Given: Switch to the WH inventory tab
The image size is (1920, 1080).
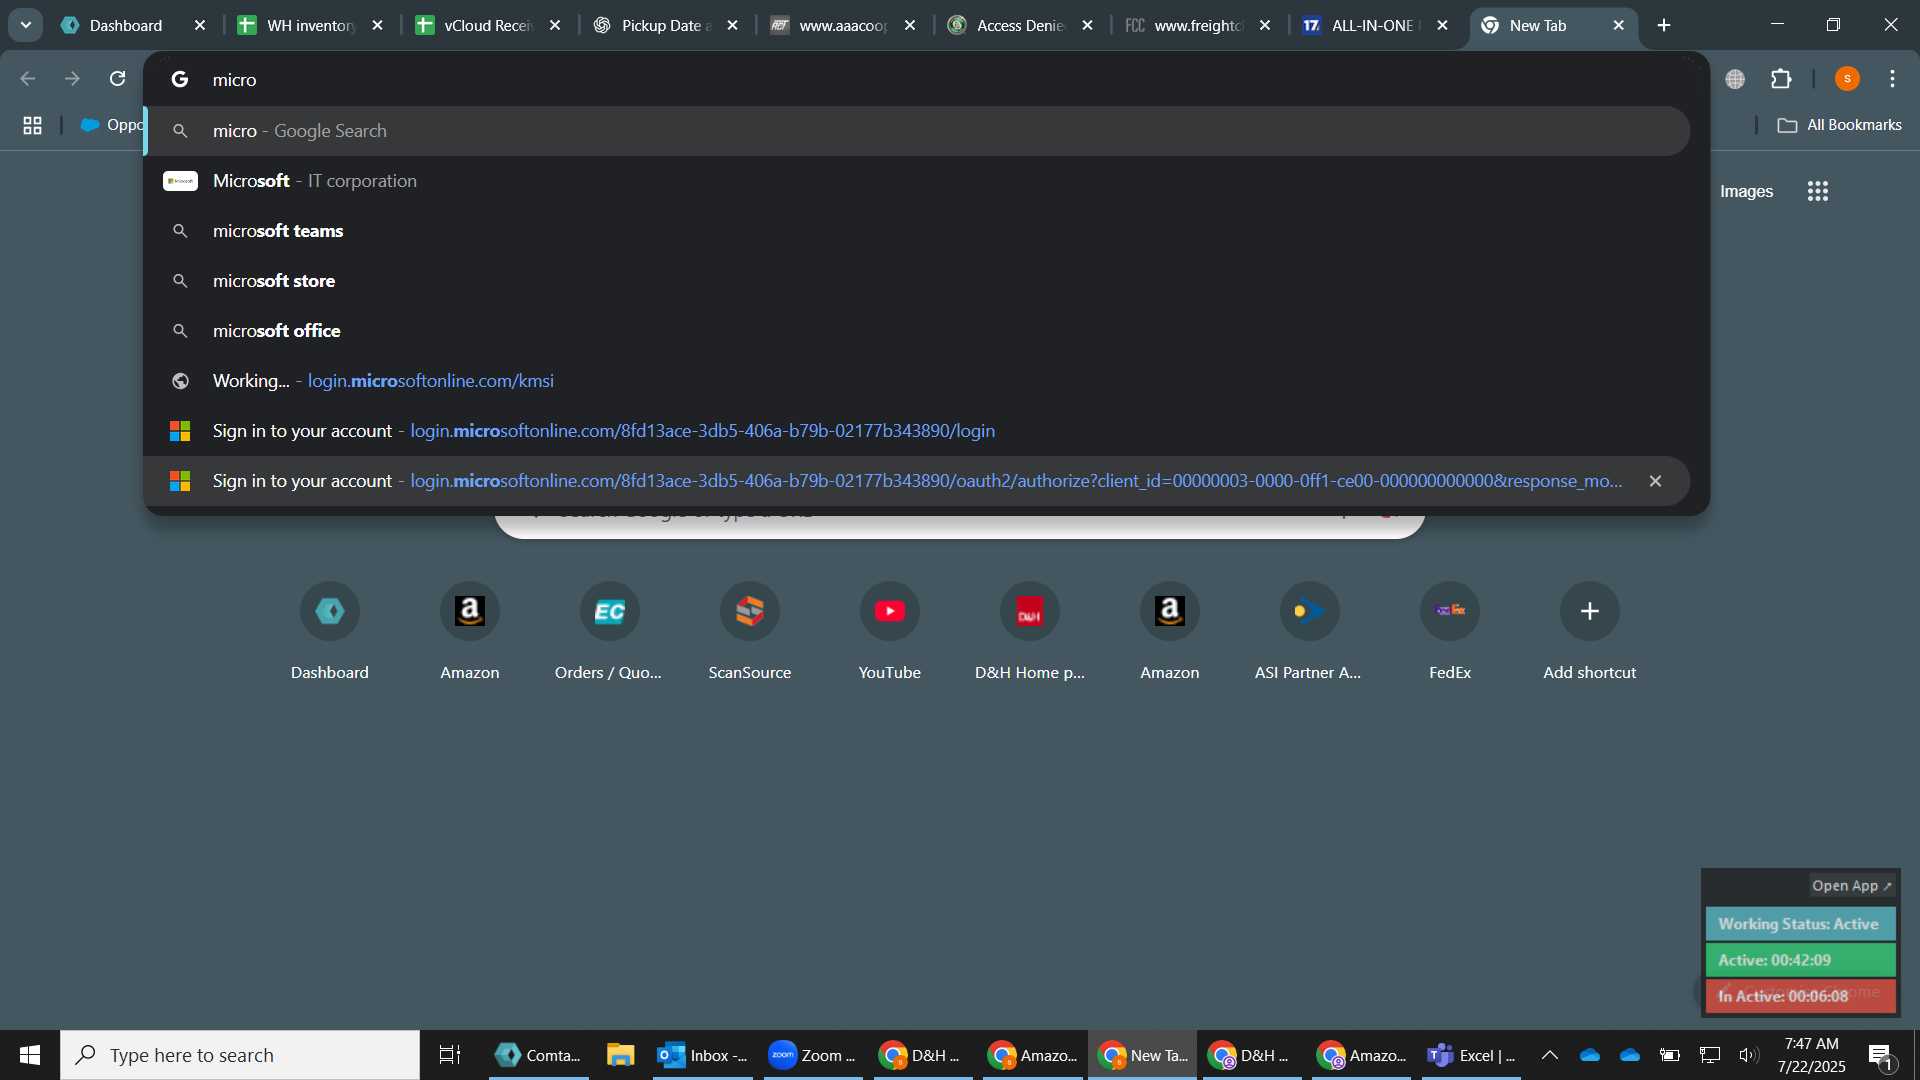Looking at the screenshot, I should [x=310, y=25].
